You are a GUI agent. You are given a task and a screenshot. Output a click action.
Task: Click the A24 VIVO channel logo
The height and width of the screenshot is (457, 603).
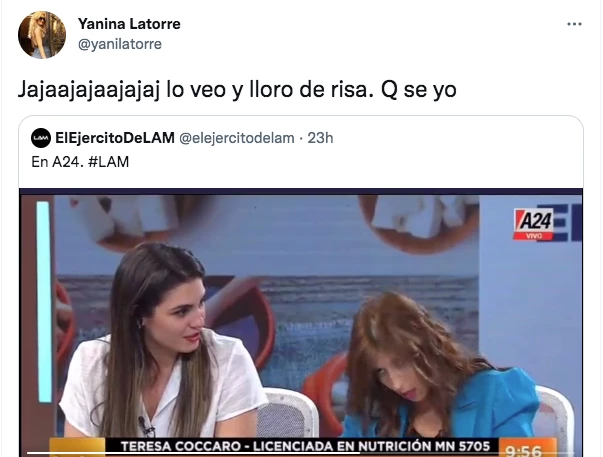pos(534,224)
